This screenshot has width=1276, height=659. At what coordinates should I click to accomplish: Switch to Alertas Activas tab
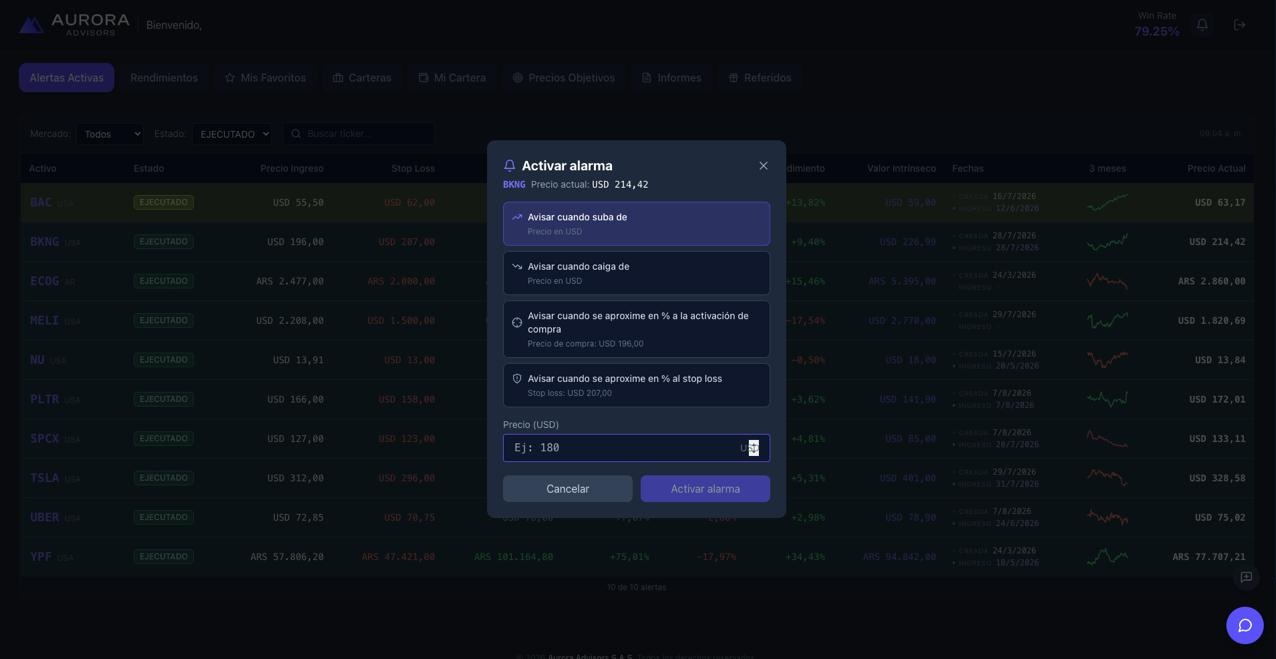(x=66, y=78)
